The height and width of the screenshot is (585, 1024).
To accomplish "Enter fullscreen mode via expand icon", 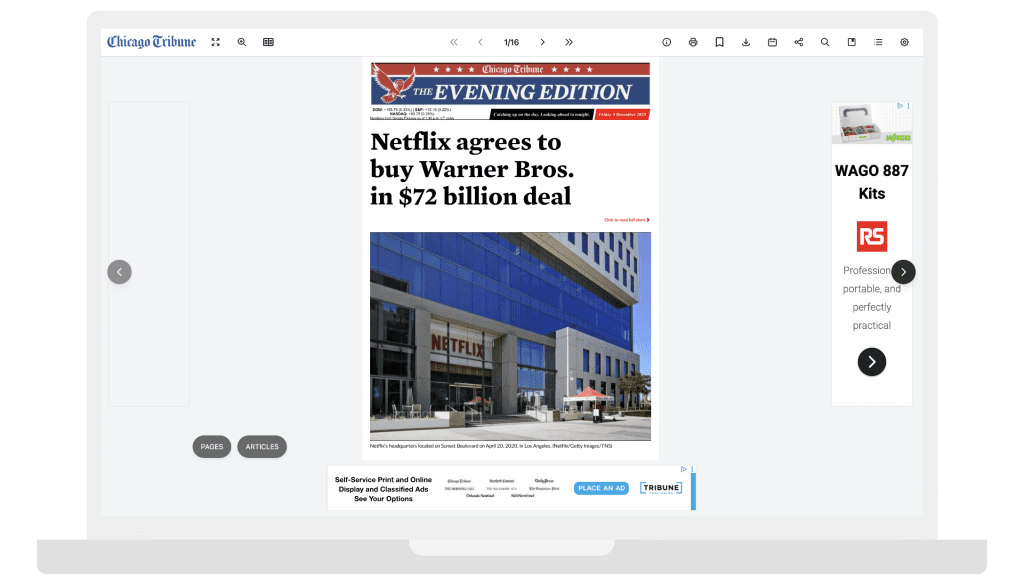I will tap(216, 42).
